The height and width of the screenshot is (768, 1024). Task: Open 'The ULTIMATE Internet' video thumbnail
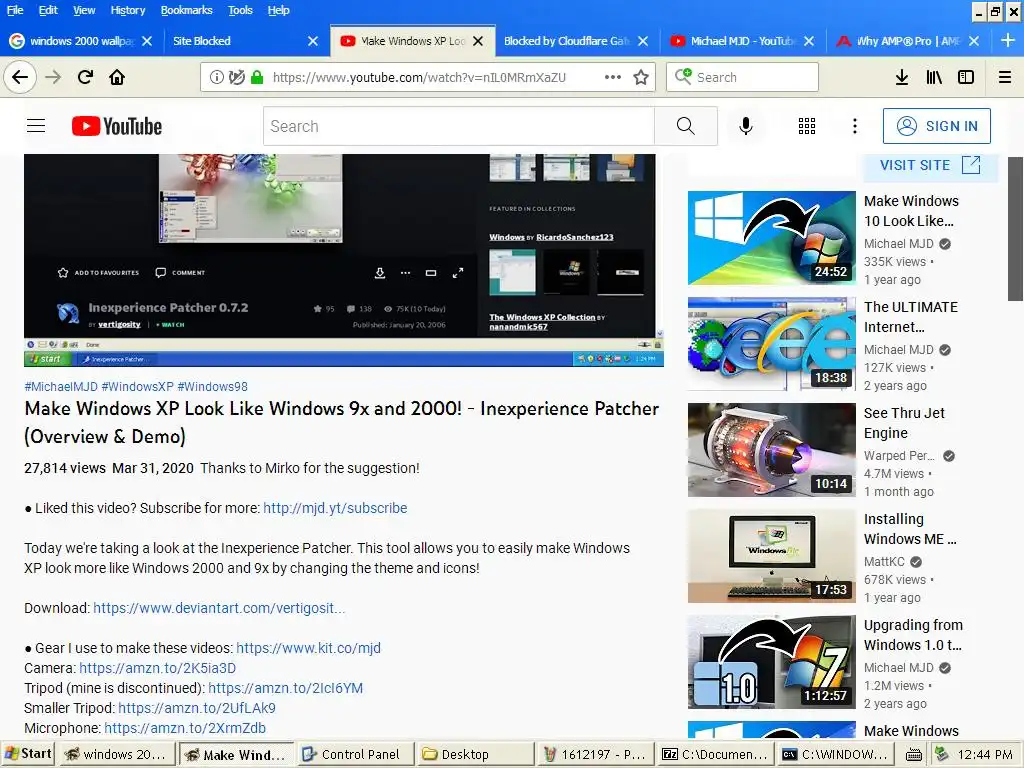click(771, 344)
